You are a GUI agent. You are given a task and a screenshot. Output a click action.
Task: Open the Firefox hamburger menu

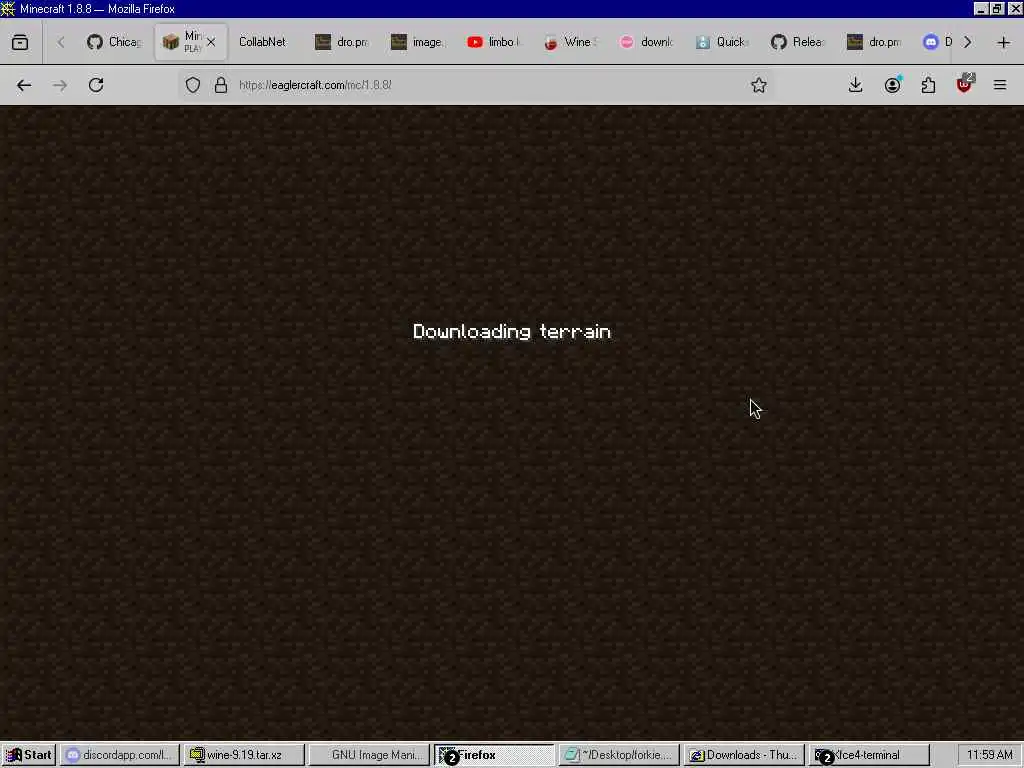[1000, 85]
